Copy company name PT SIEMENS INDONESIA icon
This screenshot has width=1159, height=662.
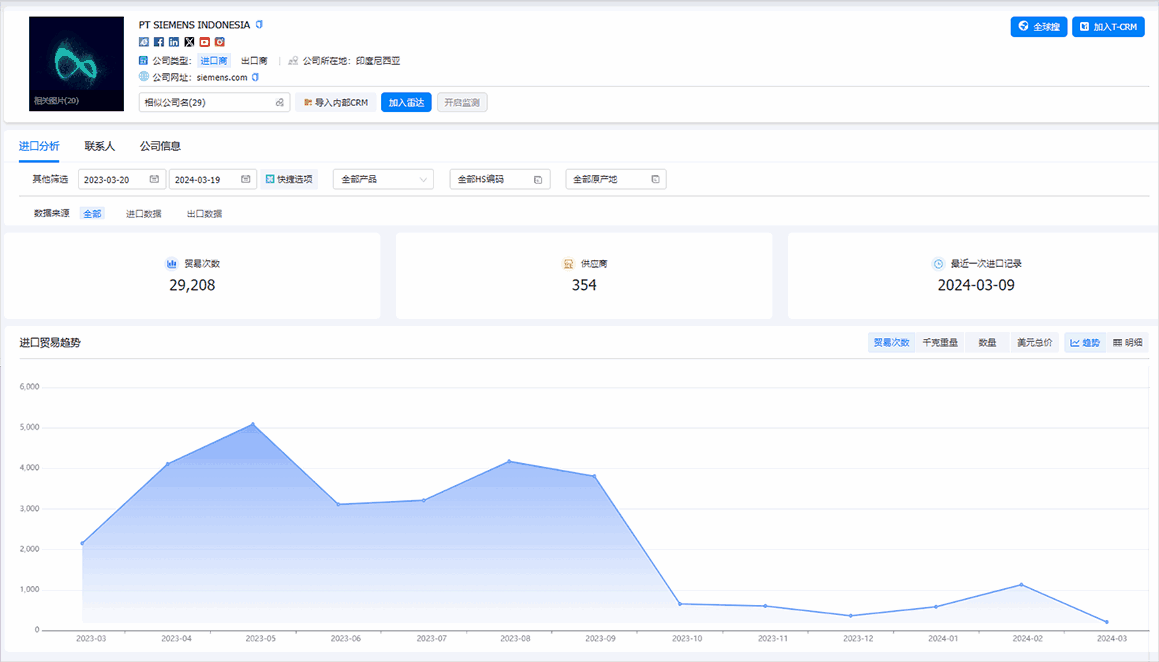(260, 24)
